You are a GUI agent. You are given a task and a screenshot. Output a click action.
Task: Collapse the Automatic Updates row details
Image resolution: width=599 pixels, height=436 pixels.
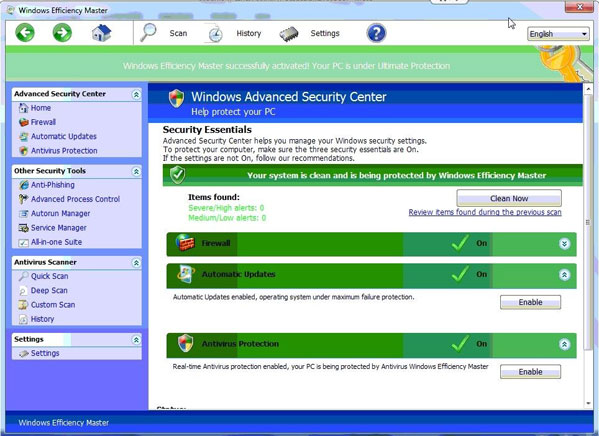[564, 275]
